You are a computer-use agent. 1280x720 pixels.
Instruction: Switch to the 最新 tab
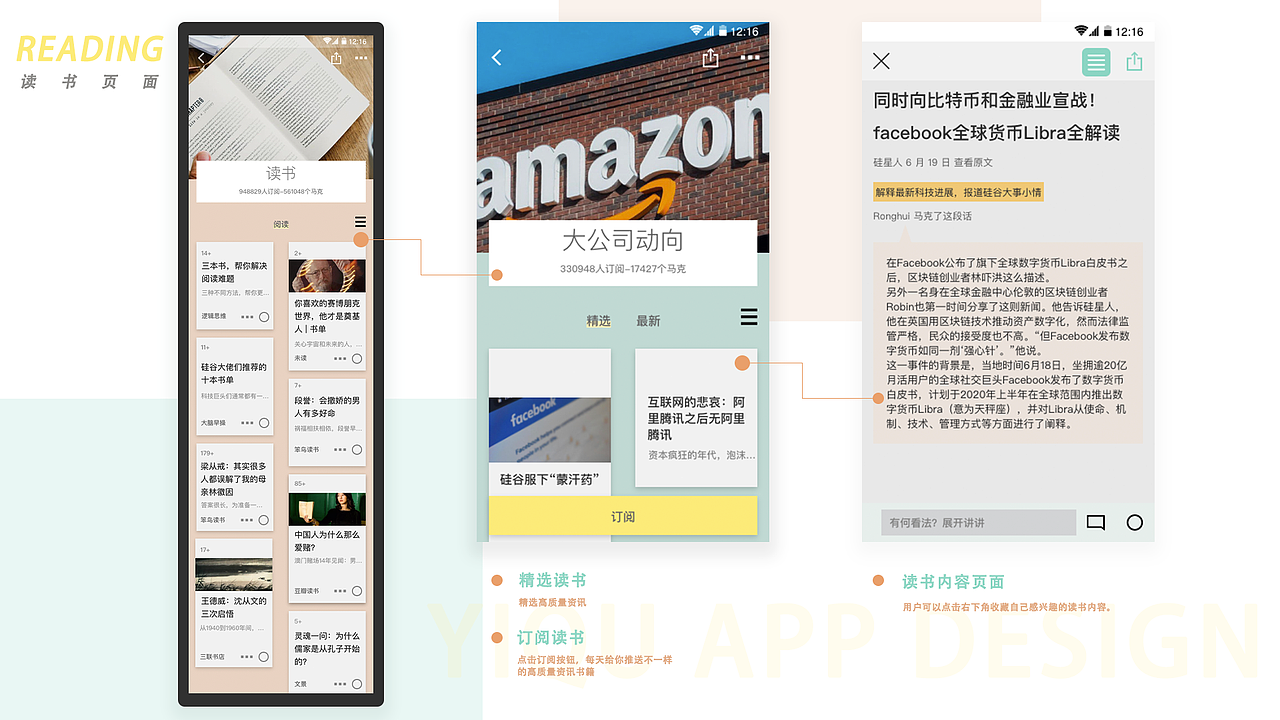tap(648, 321)
